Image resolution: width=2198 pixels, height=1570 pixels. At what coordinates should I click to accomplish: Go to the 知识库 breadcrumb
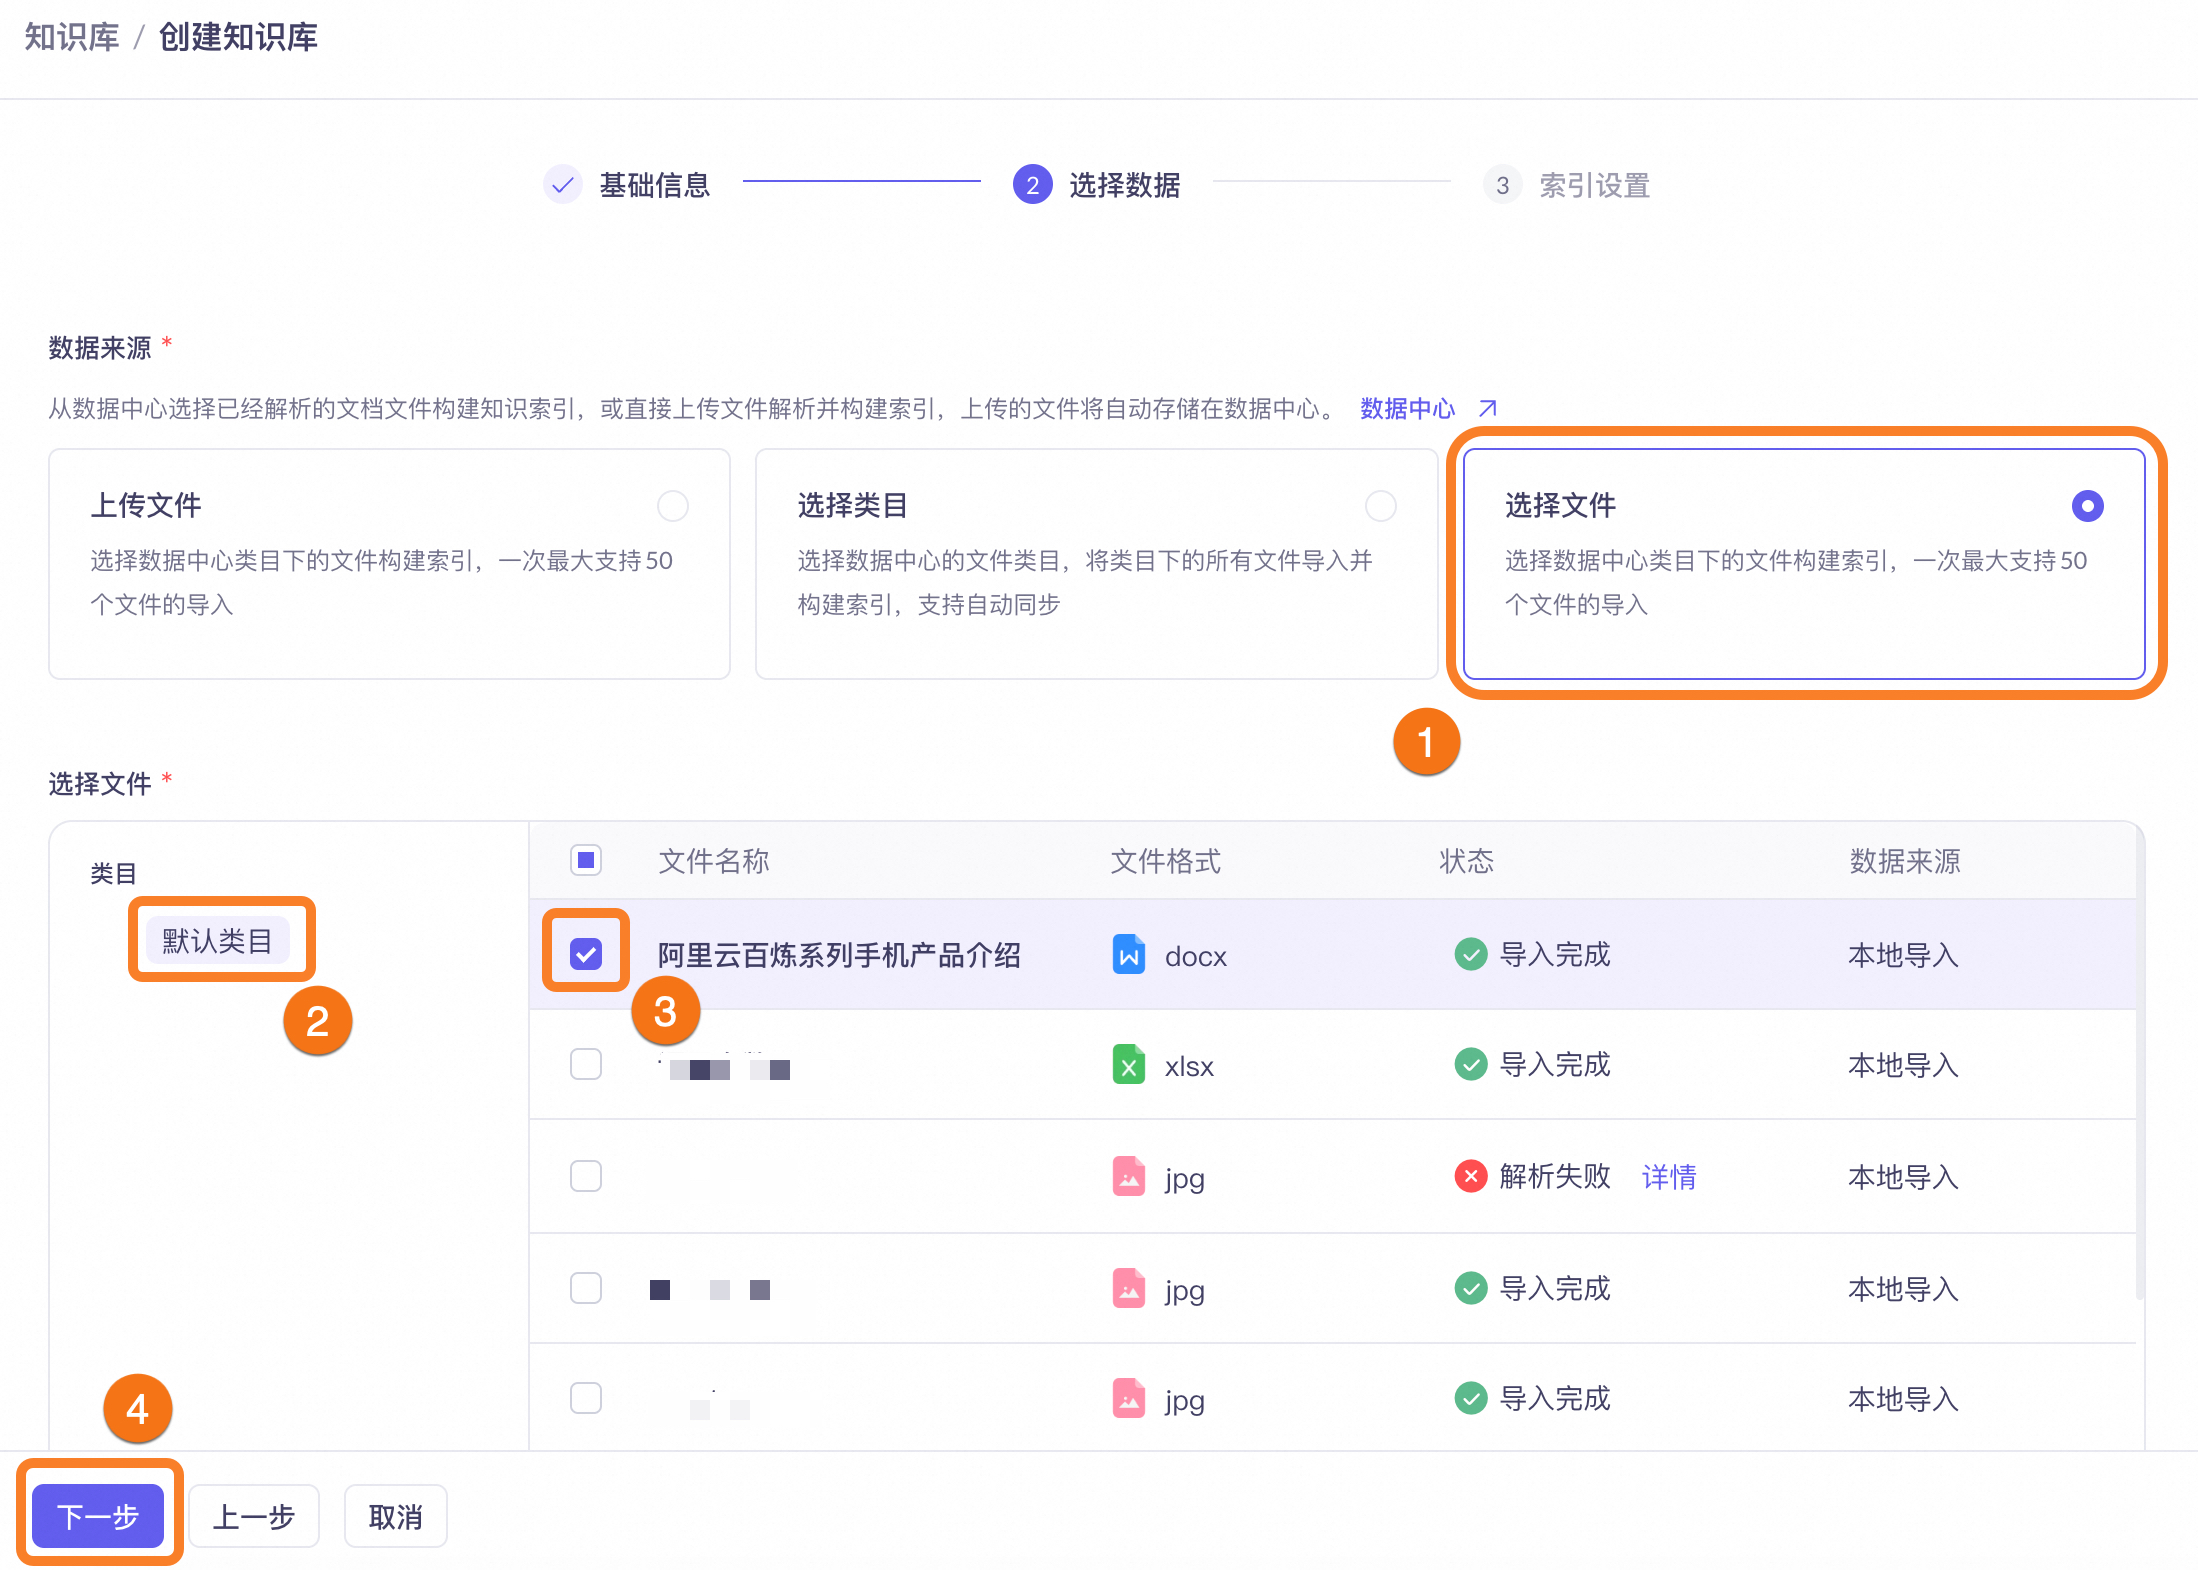tap(71, 38)
